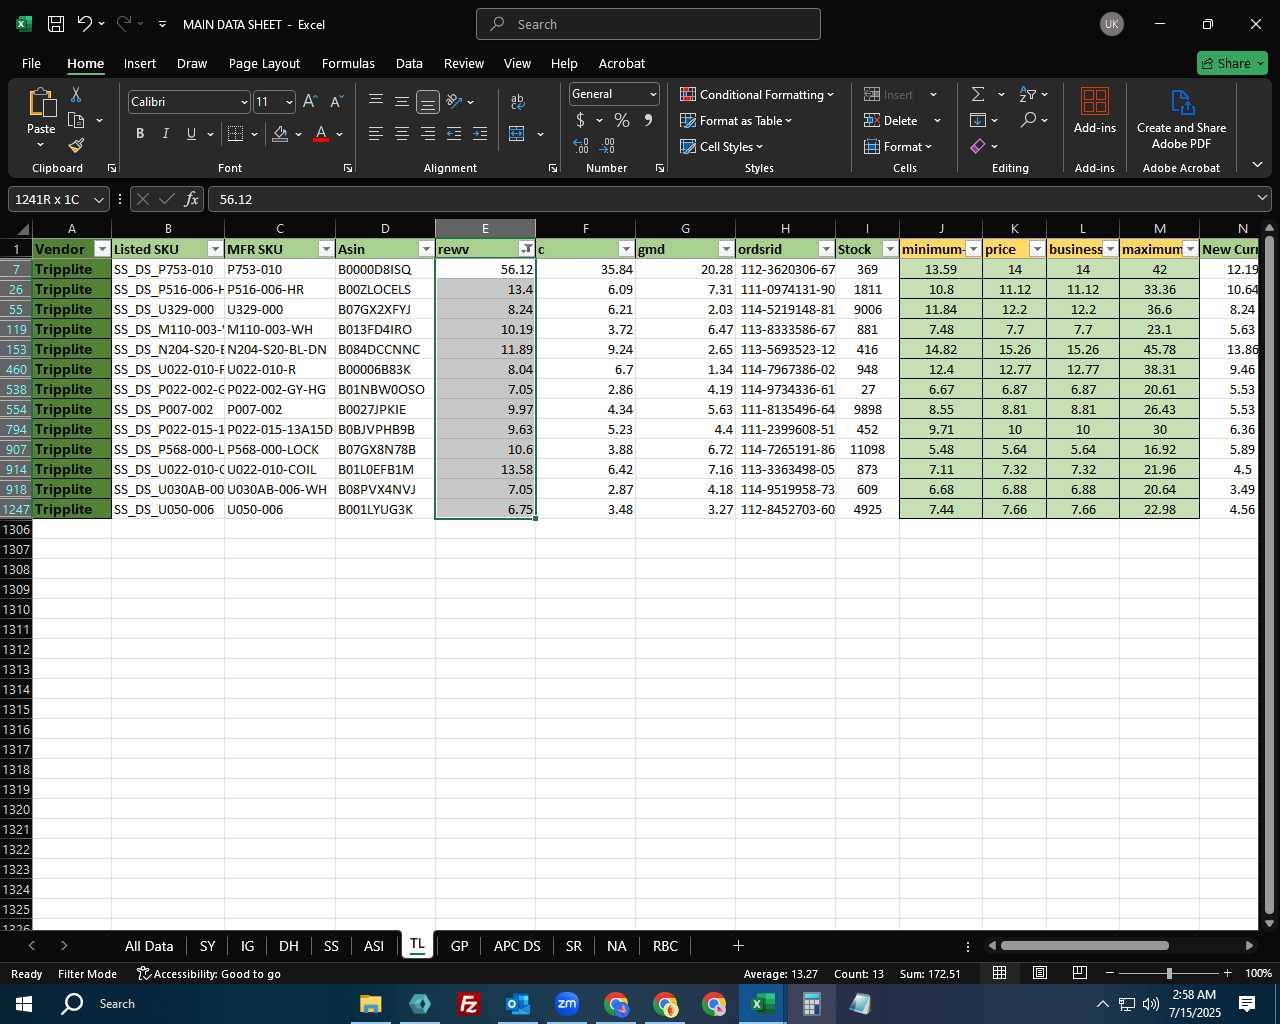The height and width of the screenshot is (1024, 1280).
Task: Expand the font name Calibri dropdown
Action: 243,102
